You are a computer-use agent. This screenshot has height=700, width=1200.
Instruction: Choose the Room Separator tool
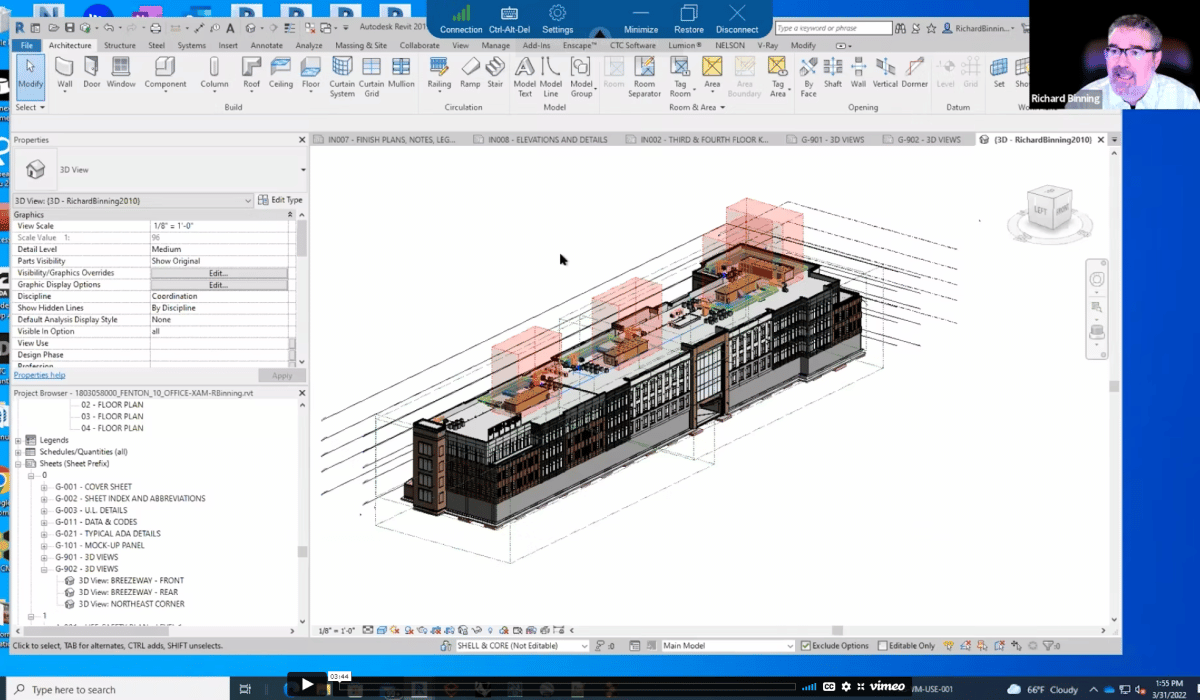click(x=645, y=76)
